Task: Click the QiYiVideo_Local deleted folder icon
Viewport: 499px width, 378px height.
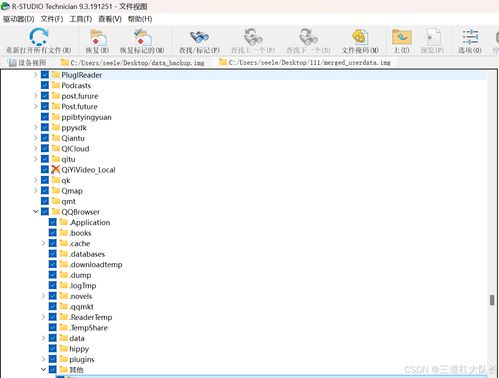Action: click(56, 169)
